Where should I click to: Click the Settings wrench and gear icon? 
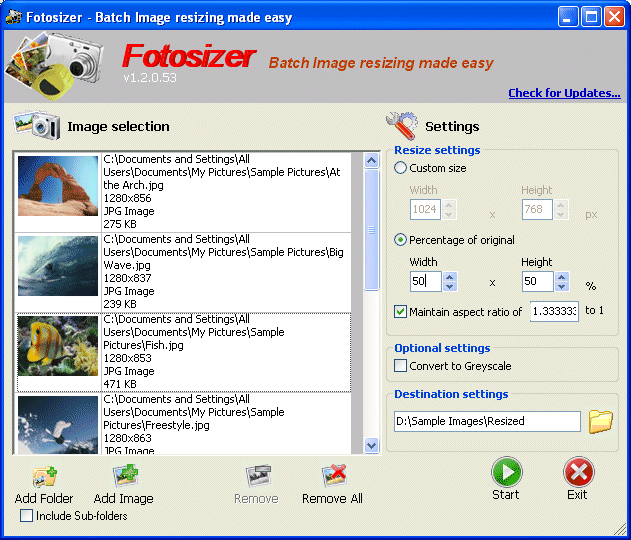pyautogui.click(x=402, y=126)
